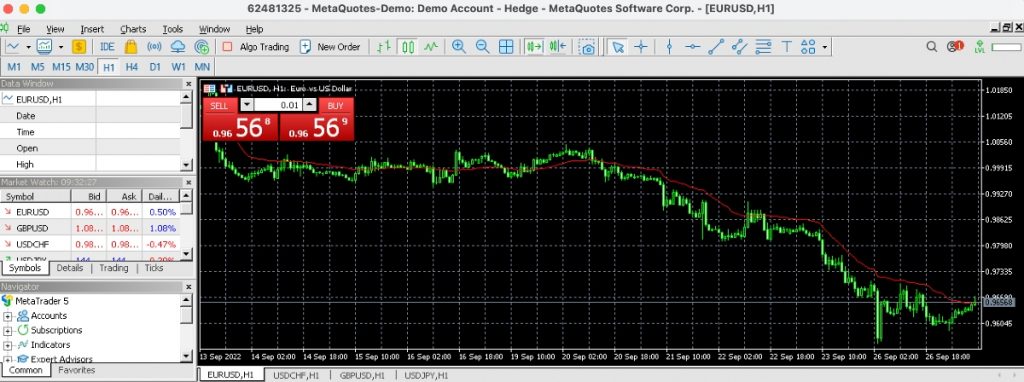Switch to the Ticks tab
The height and width of the screenshot is (382, 1024).
coord(154,268)
